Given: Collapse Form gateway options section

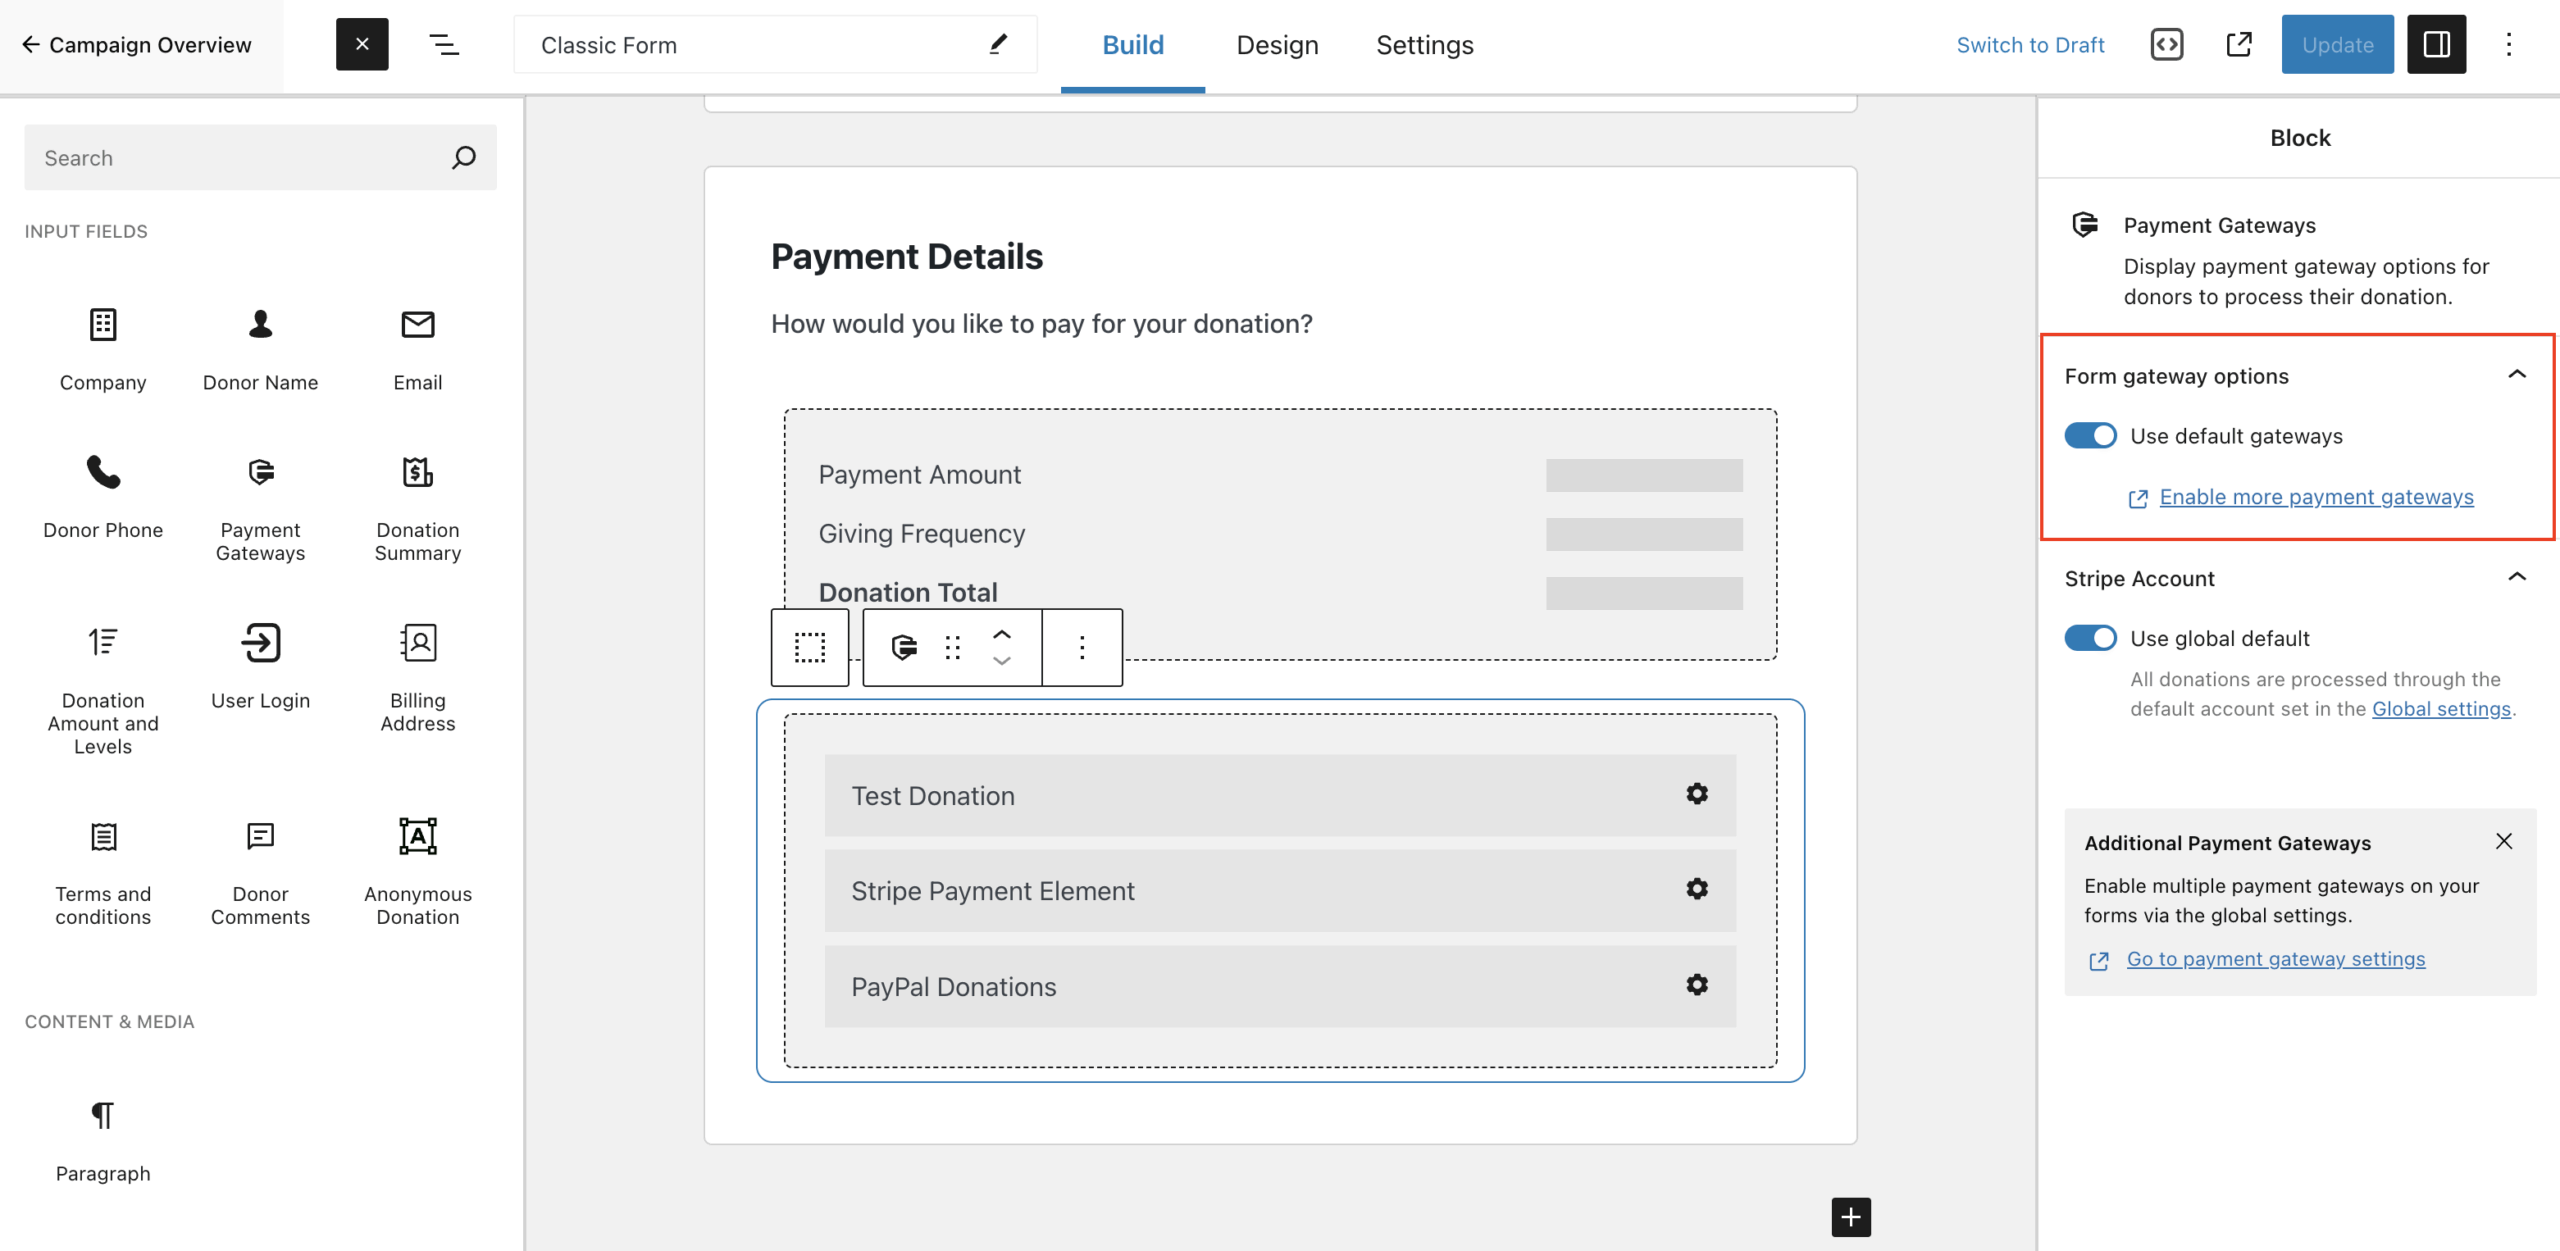Looking at the screenshot, I should tap(2516, 375).
